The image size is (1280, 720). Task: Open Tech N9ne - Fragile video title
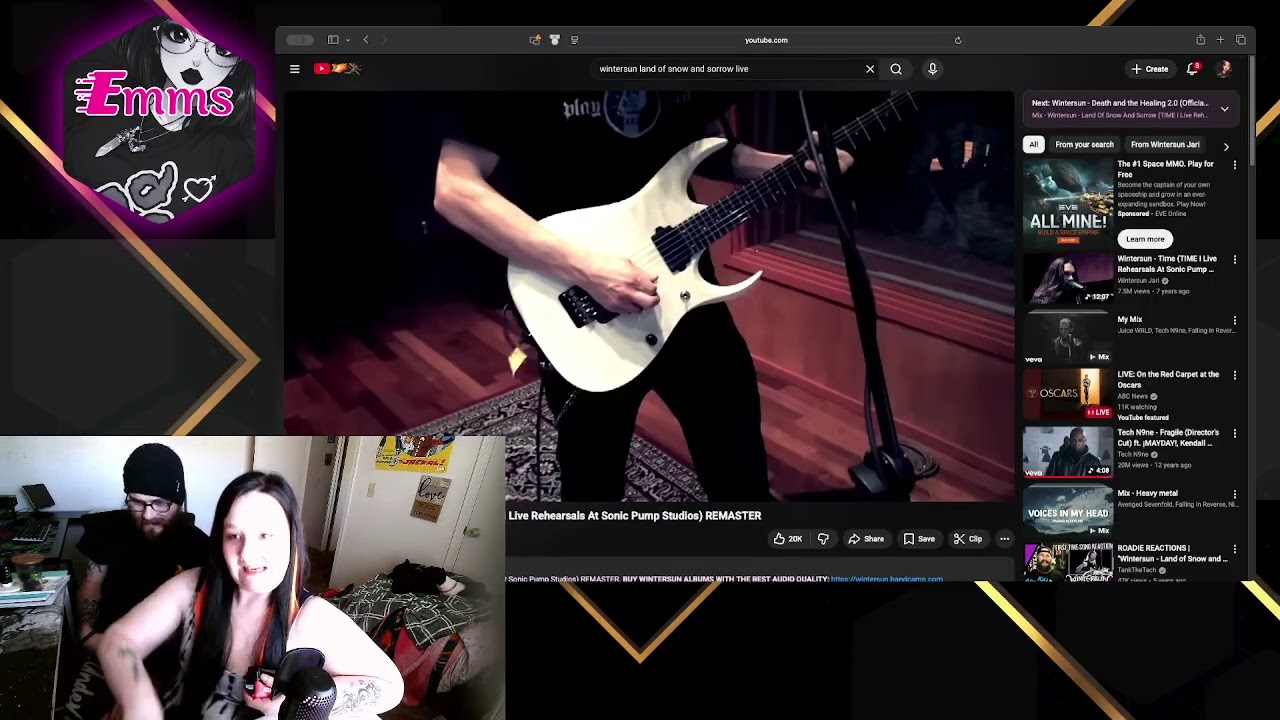click(1168, 437)
